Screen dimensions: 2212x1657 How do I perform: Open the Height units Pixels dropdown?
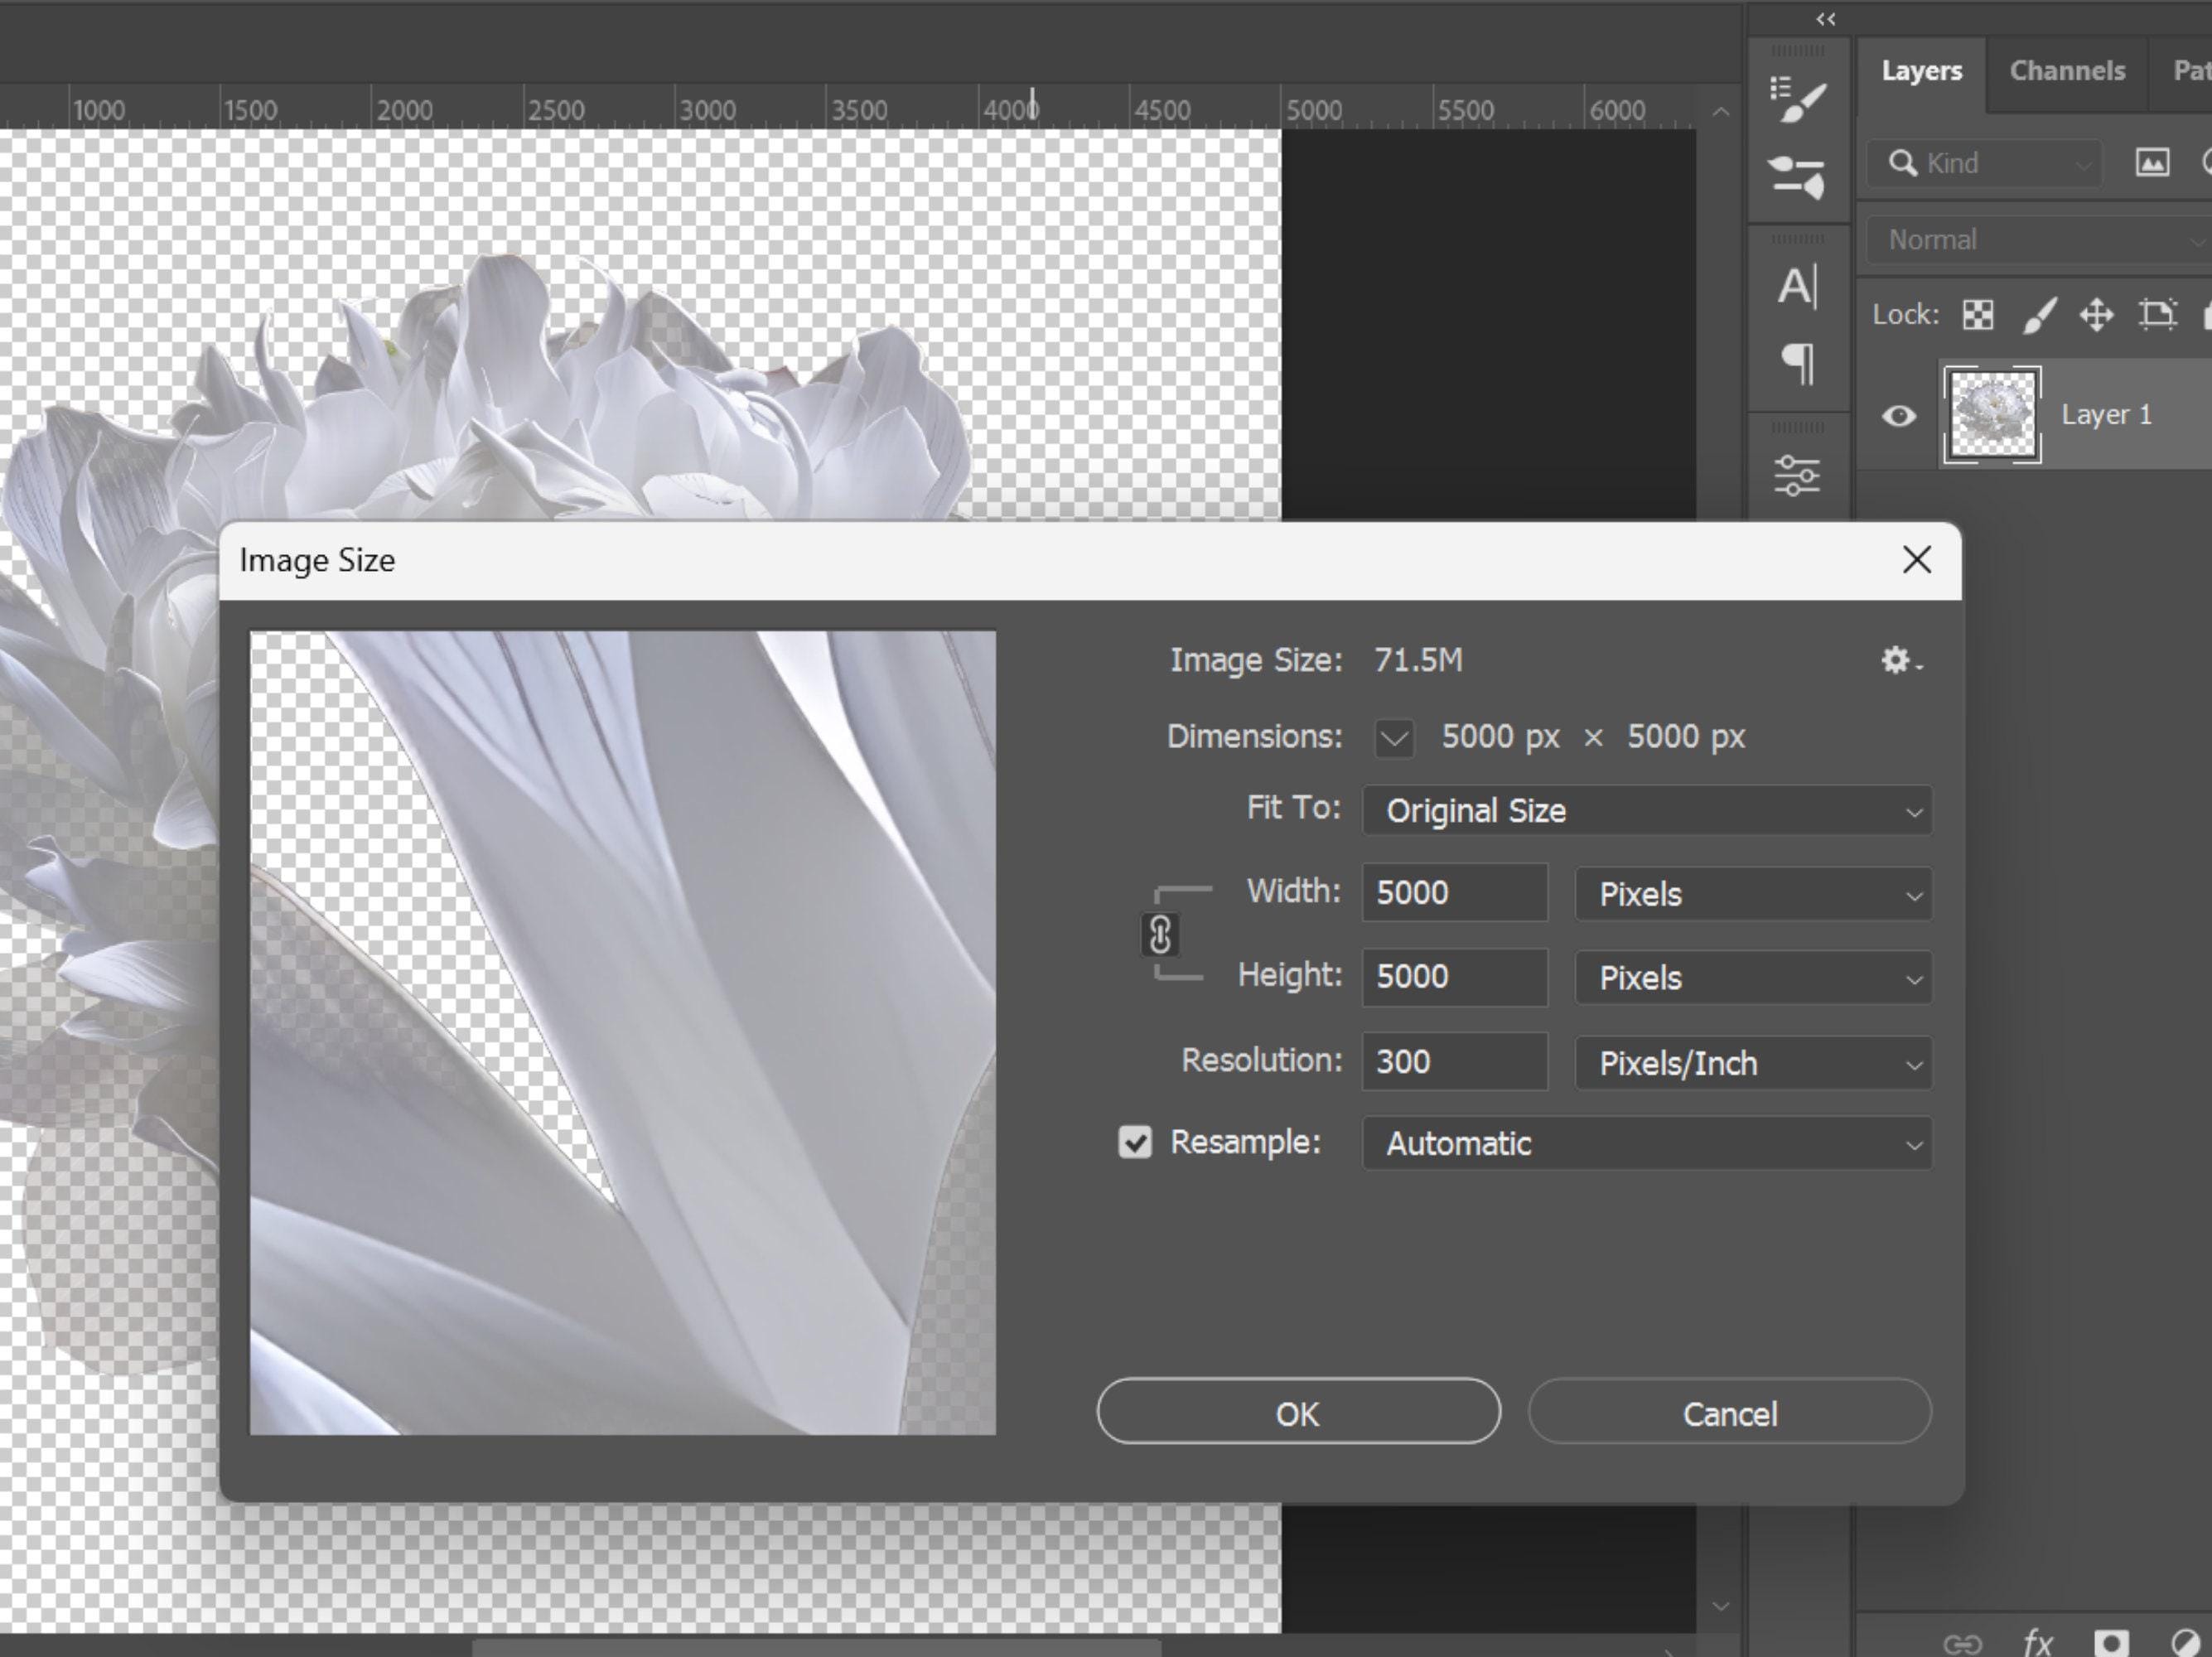coord(1753,978)
